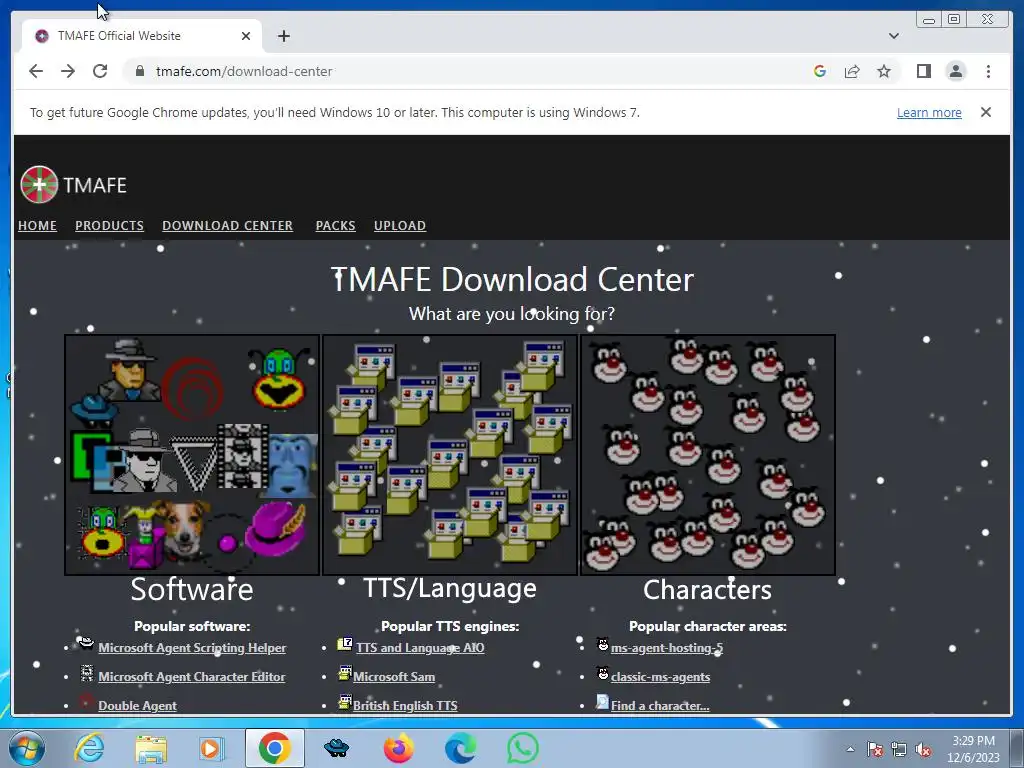Launch Internet Explorer from taskbar
The image size is (1024, 768).
click(x=89, y=748)
